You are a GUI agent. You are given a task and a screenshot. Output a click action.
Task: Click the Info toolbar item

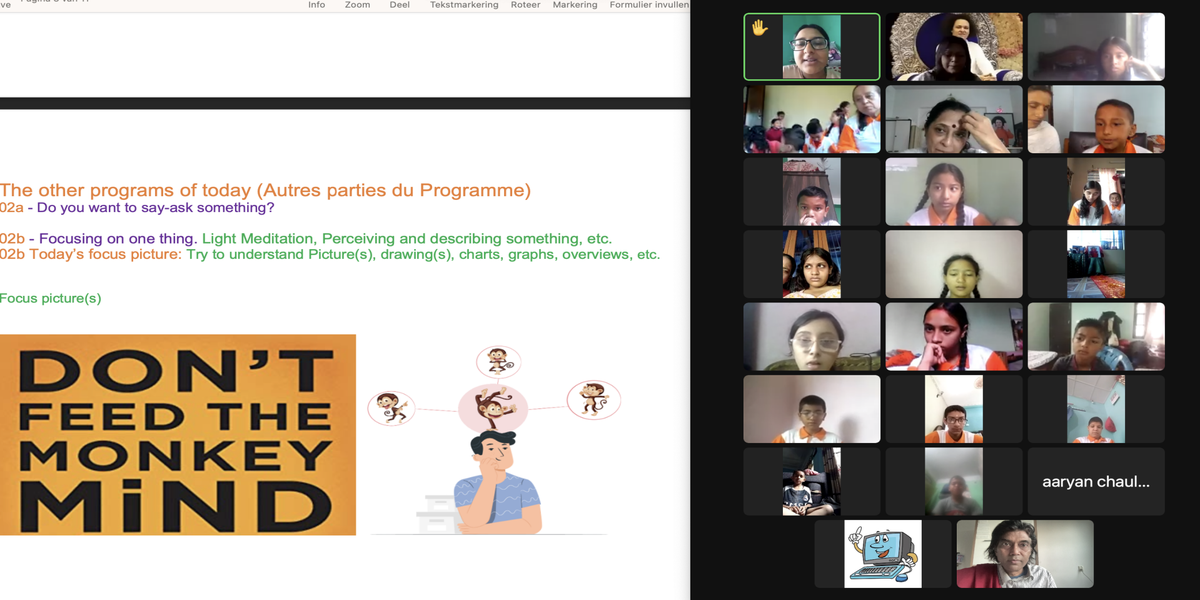pyautogui.click(x=316, y=5)
